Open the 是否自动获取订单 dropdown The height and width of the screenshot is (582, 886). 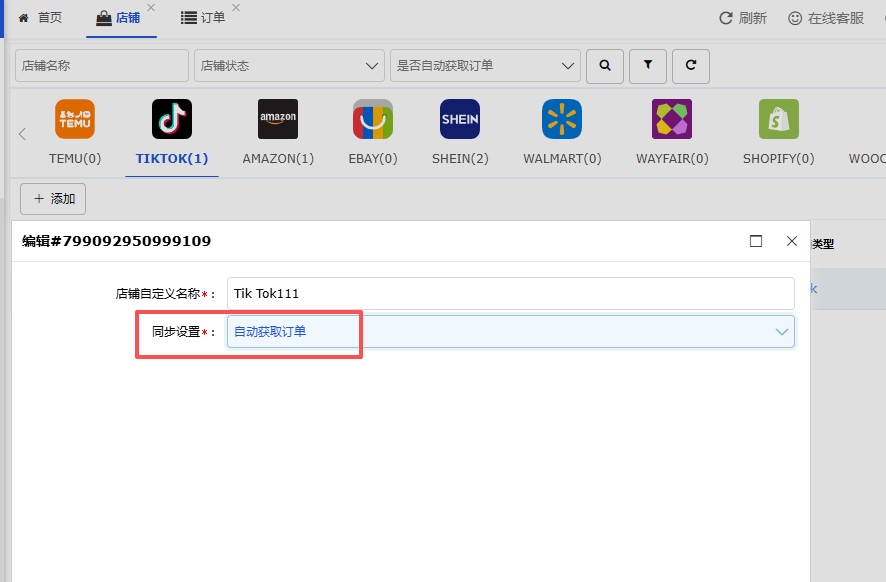485,66
